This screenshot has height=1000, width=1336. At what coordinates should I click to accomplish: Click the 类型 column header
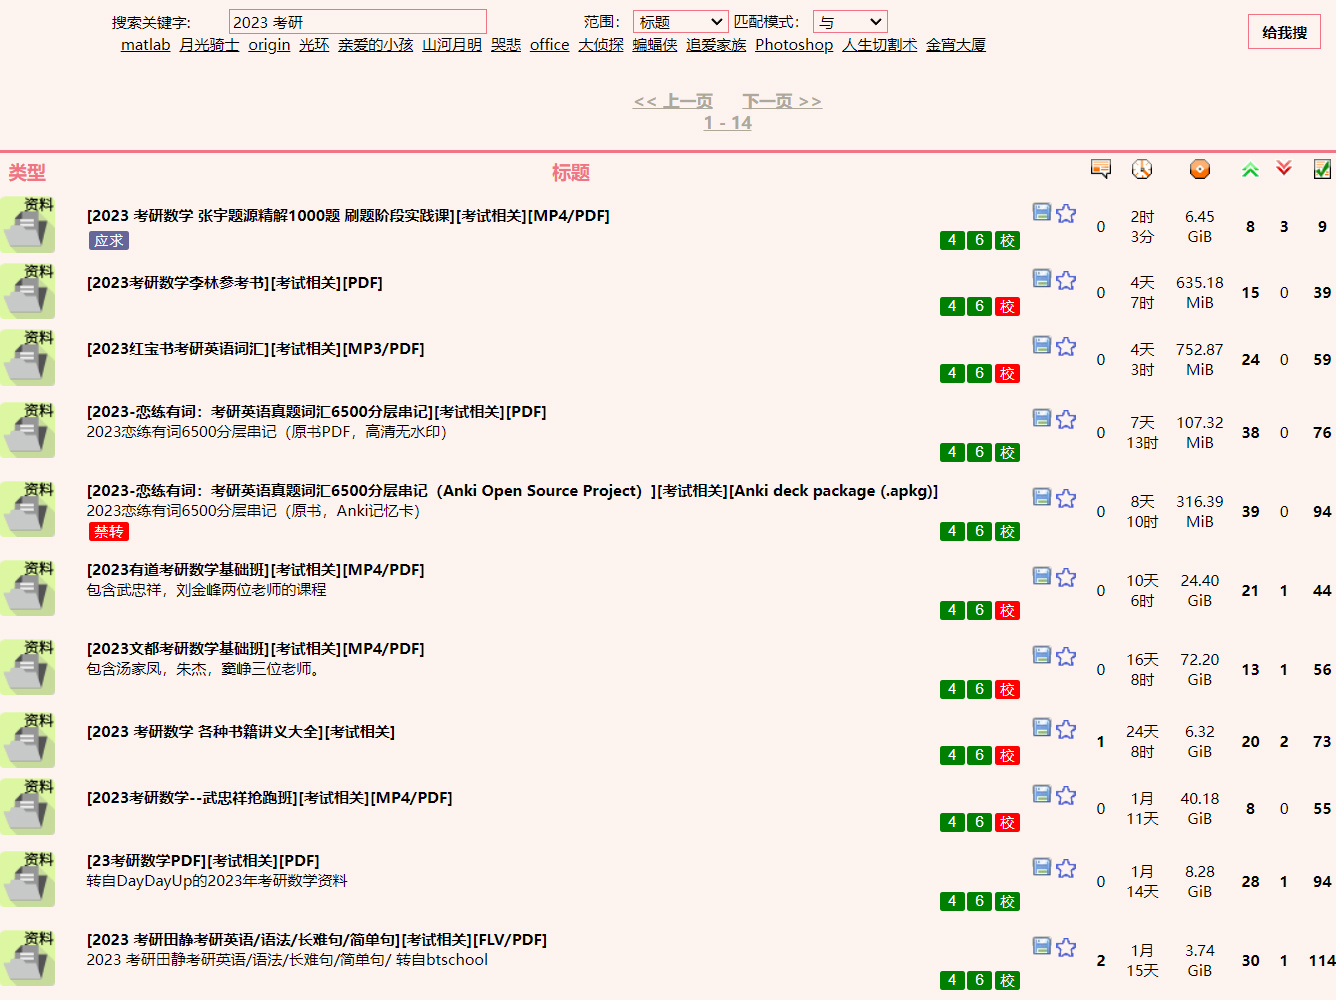(x=27, y=172)
